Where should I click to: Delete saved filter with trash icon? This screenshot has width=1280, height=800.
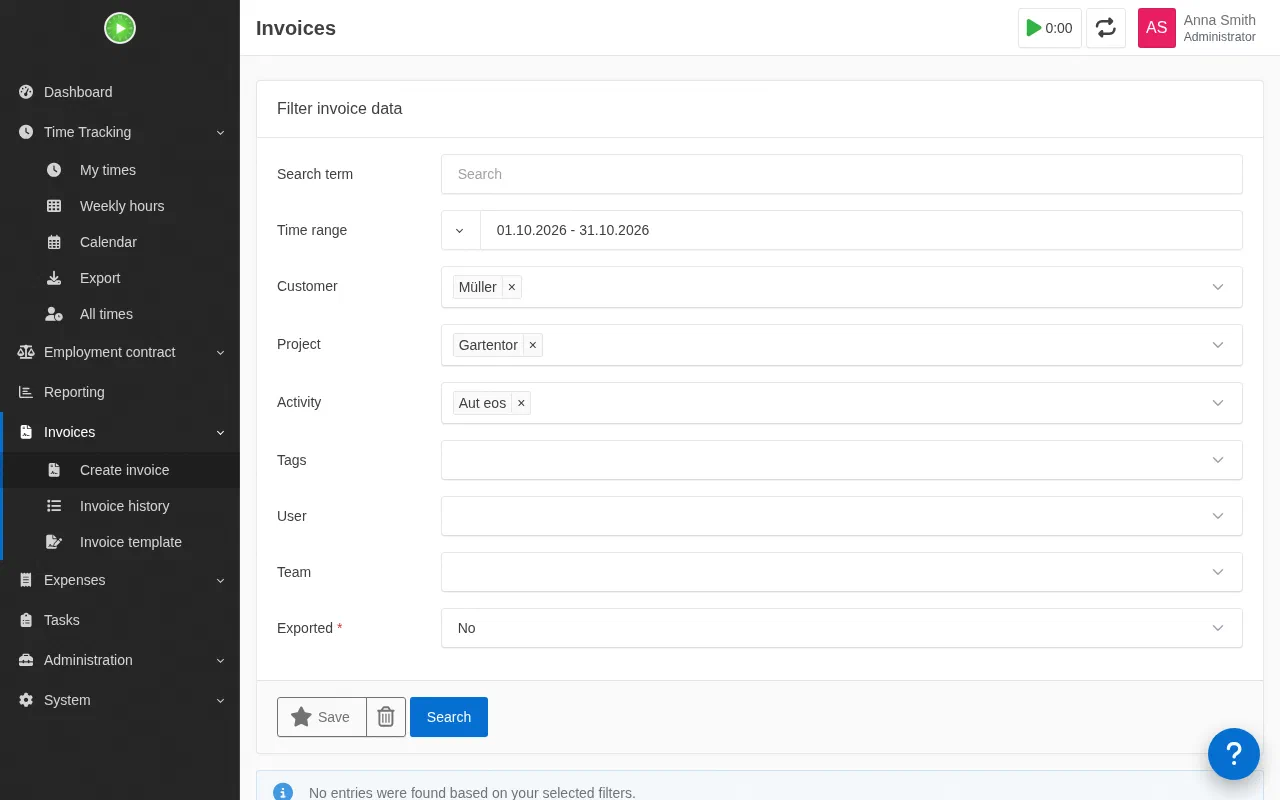click(x=386, y=717)
